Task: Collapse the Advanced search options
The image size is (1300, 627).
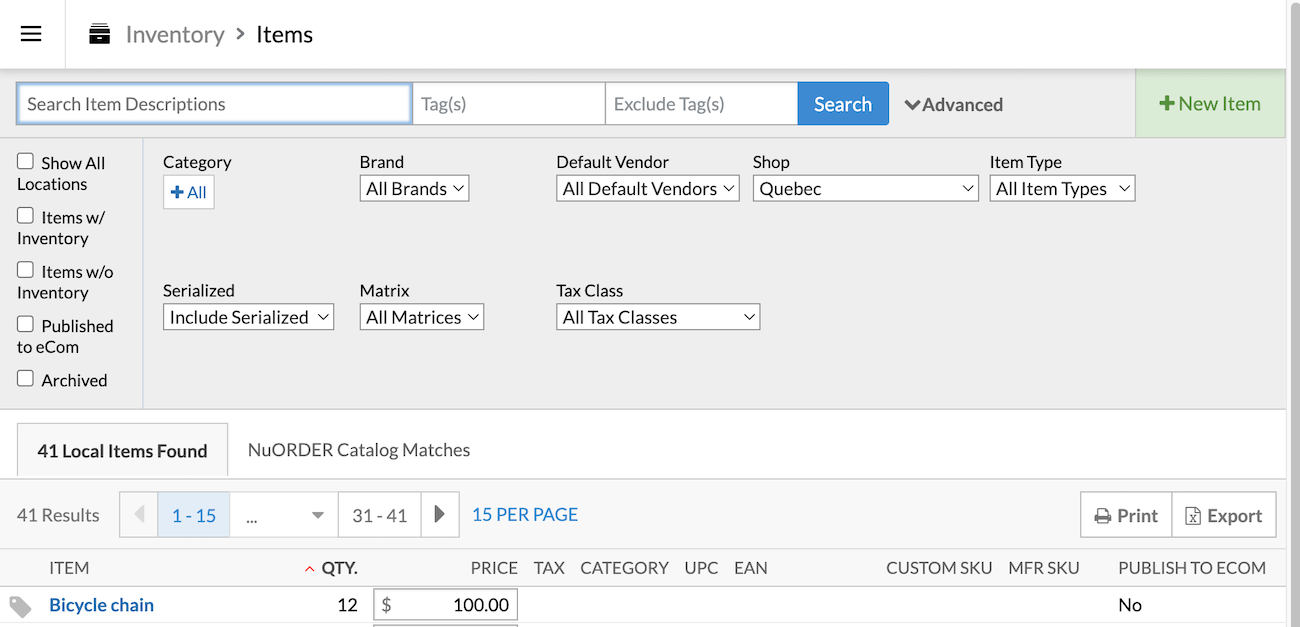Action: point(954,104)
